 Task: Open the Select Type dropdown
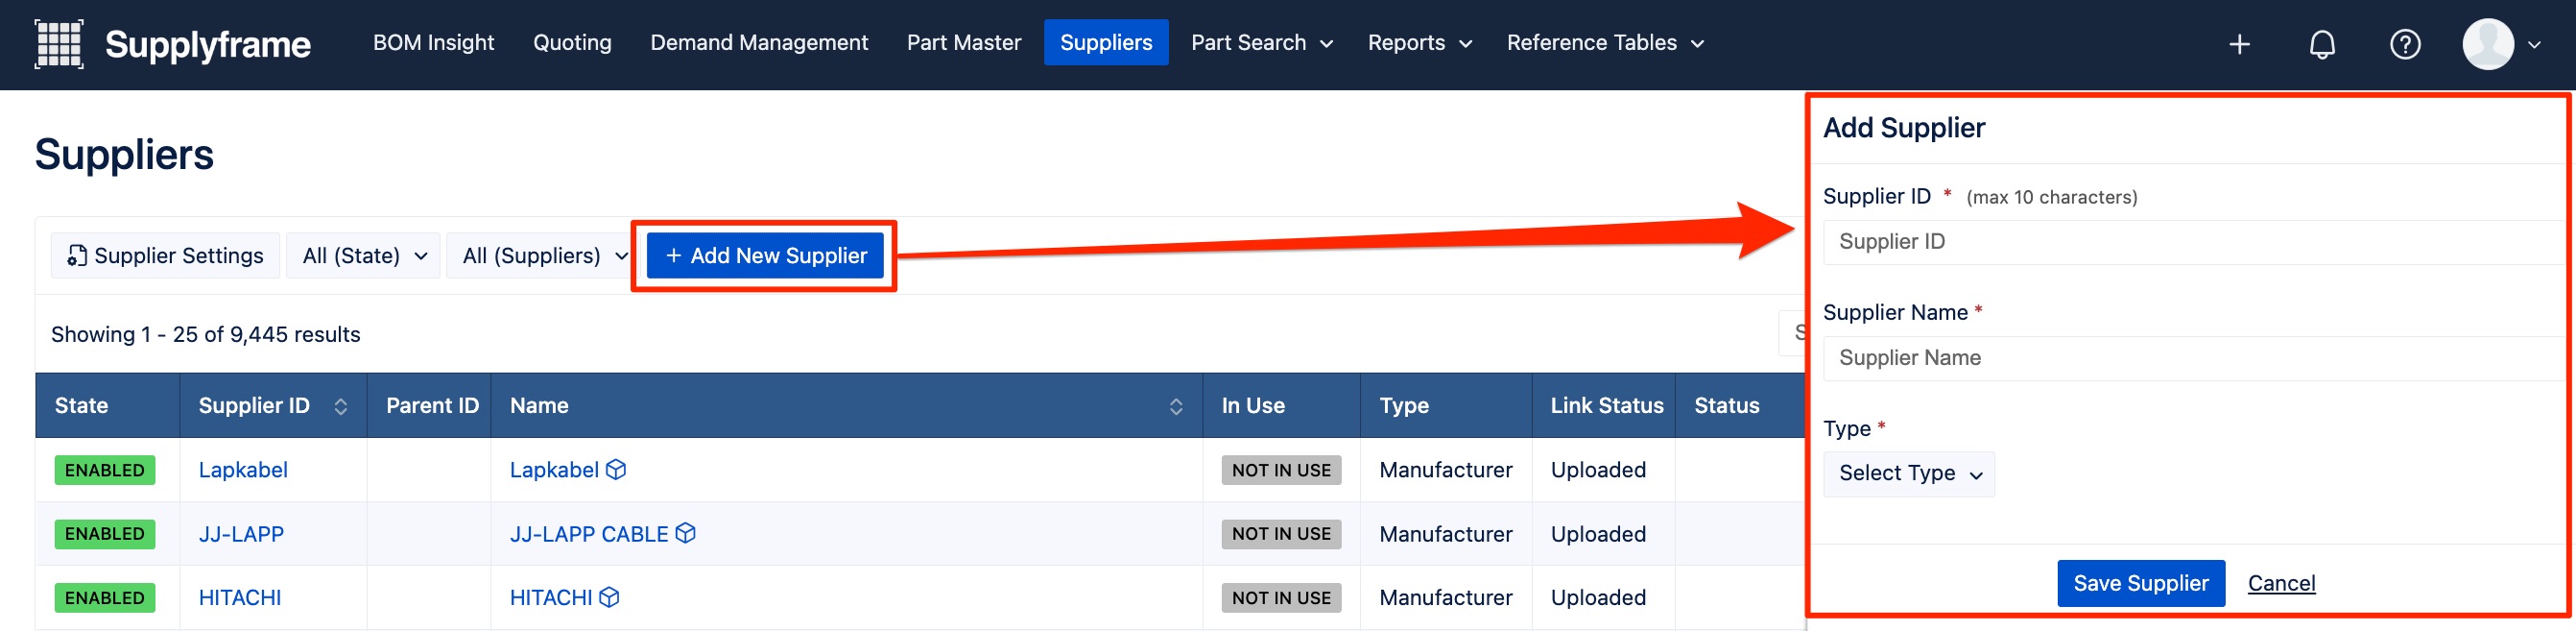click(x=1909, y=474)
